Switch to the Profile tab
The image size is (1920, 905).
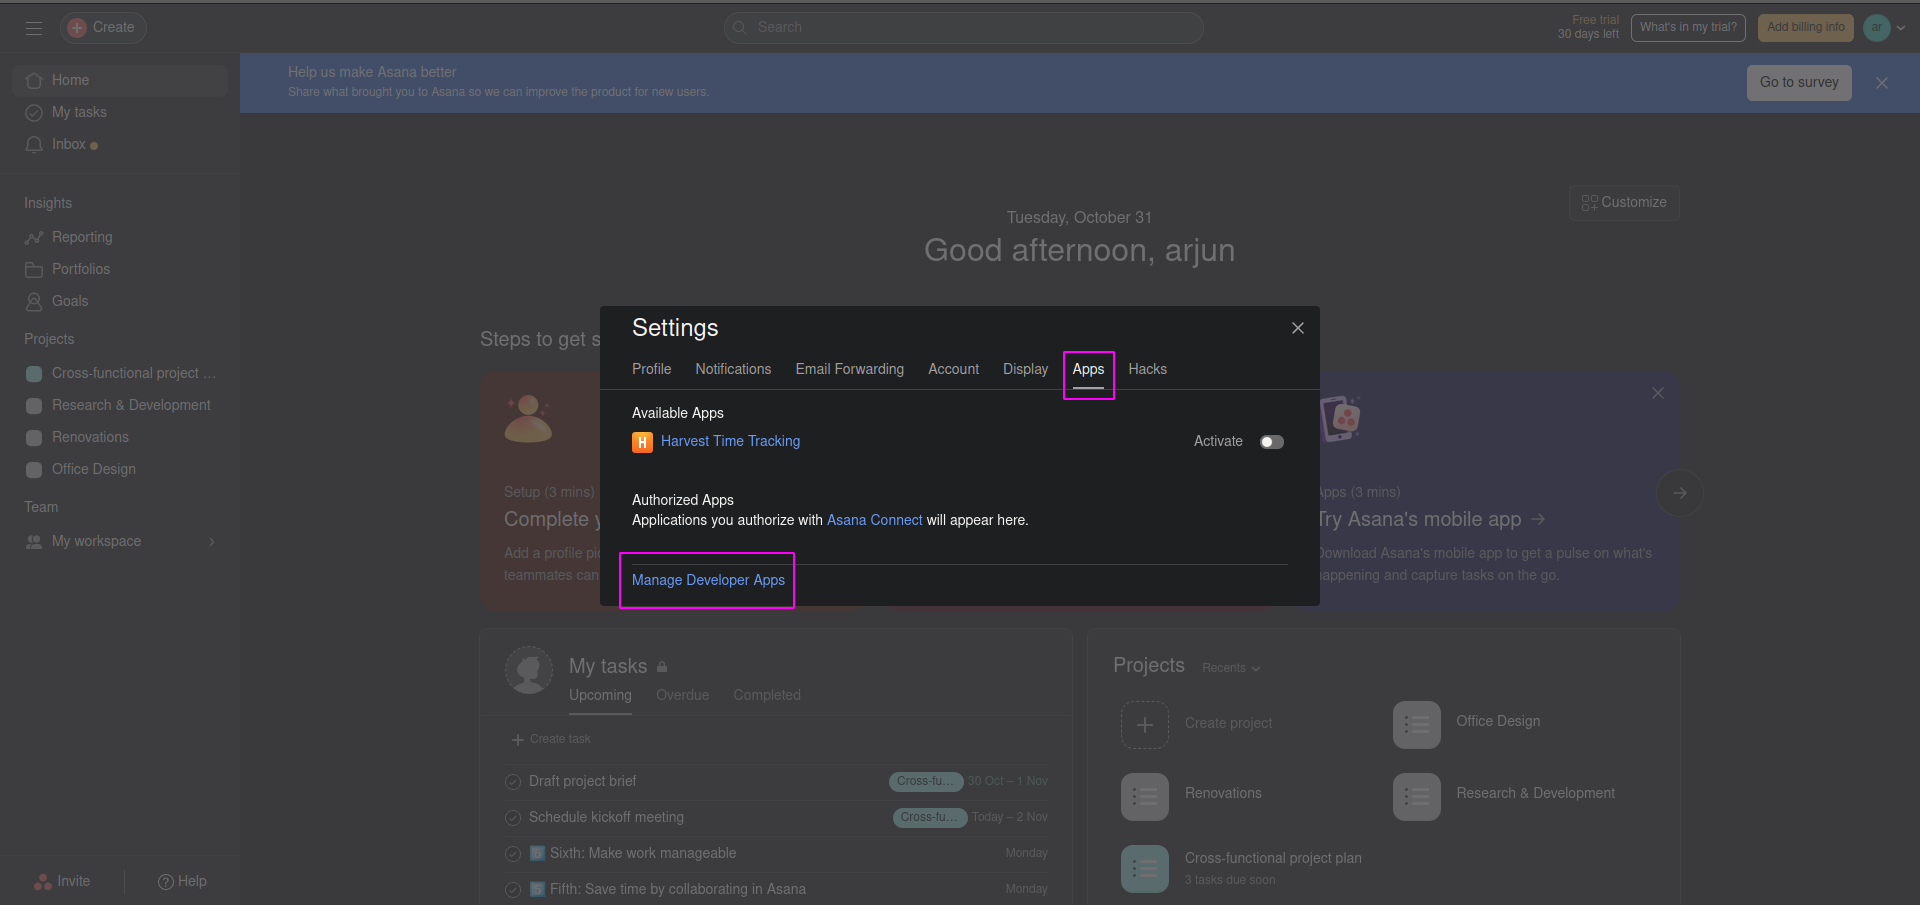[x=652, y=369]
